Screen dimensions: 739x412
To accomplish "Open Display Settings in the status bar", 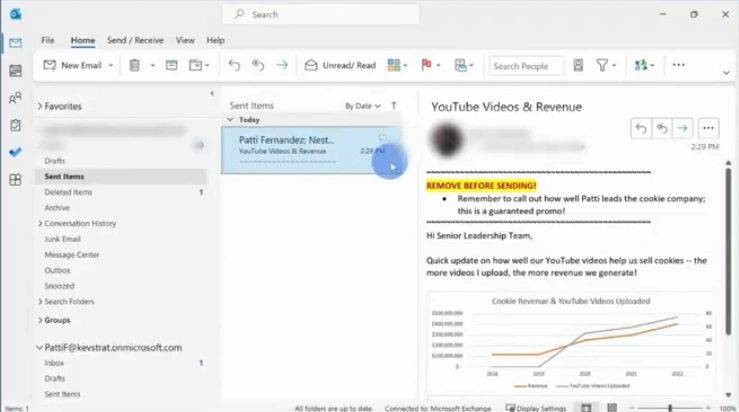I will (536, 408).
